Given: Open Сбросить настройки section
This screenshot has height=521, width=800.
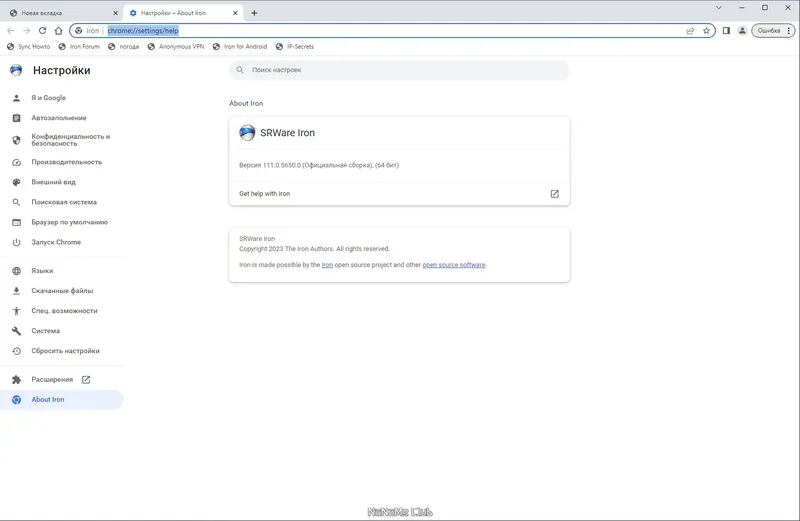Looking at the screenshot, I should pos(62,351).
